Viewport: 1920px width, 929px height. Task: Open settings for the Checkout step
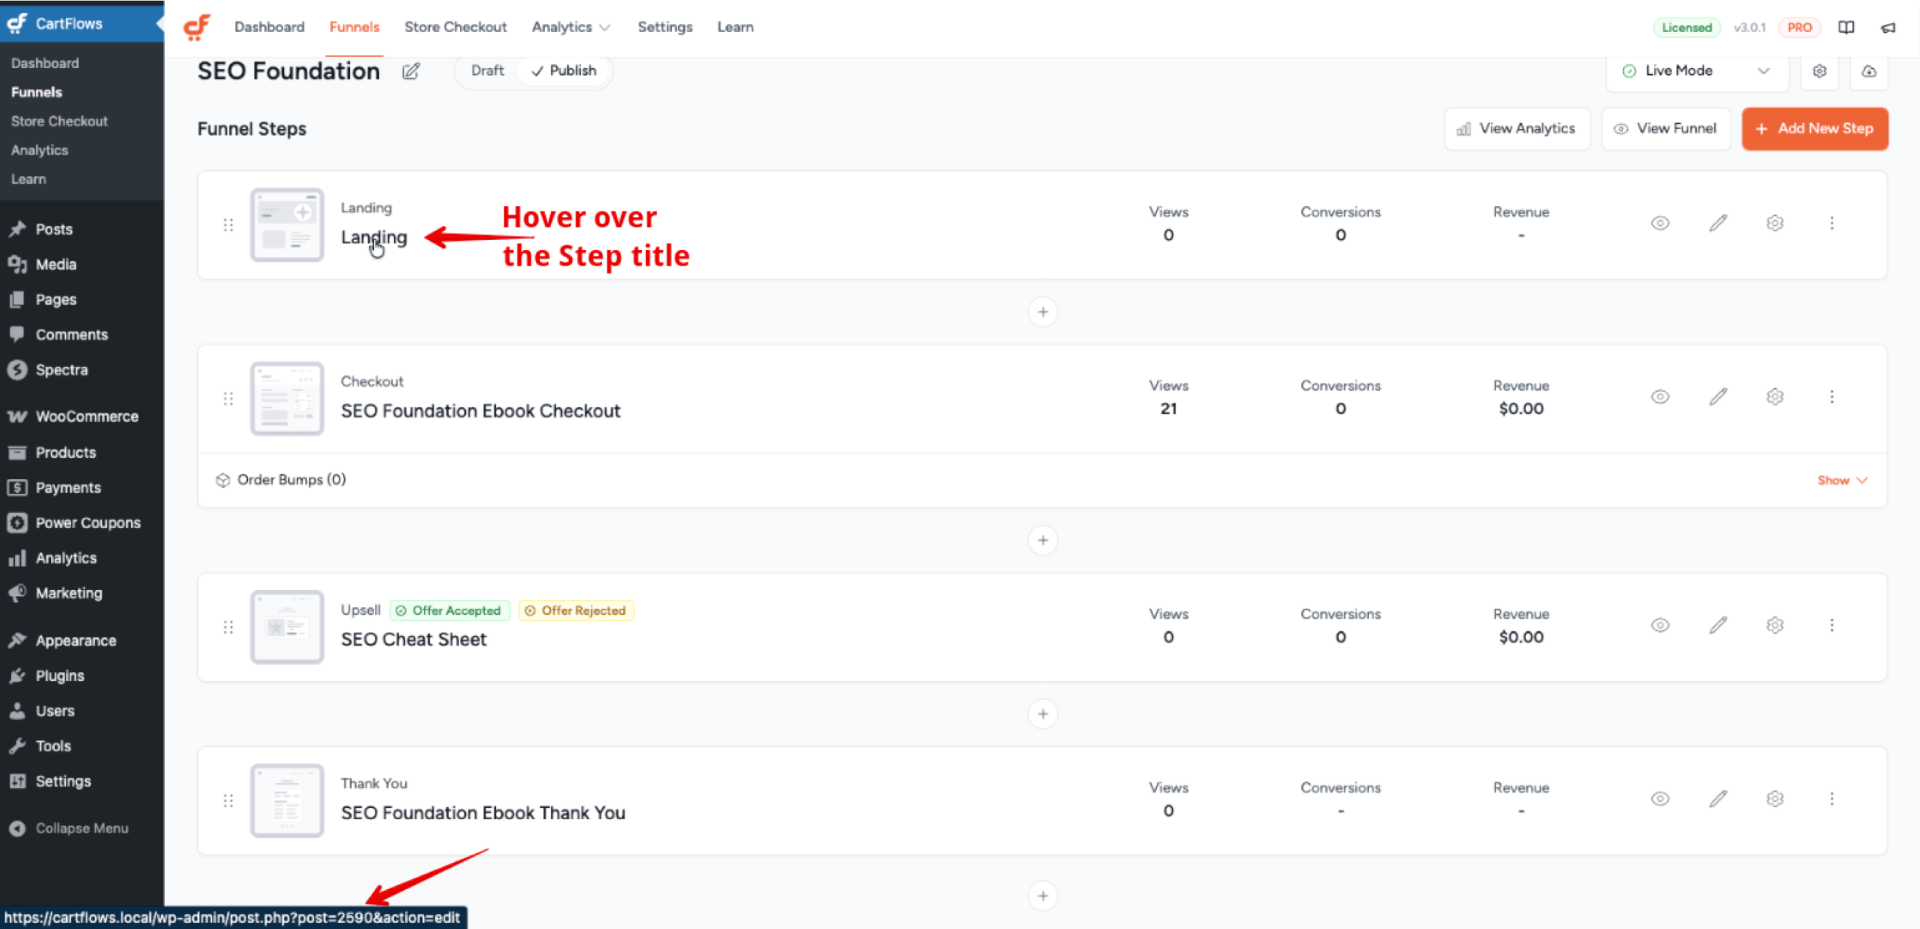click(x=1775, y=397)
